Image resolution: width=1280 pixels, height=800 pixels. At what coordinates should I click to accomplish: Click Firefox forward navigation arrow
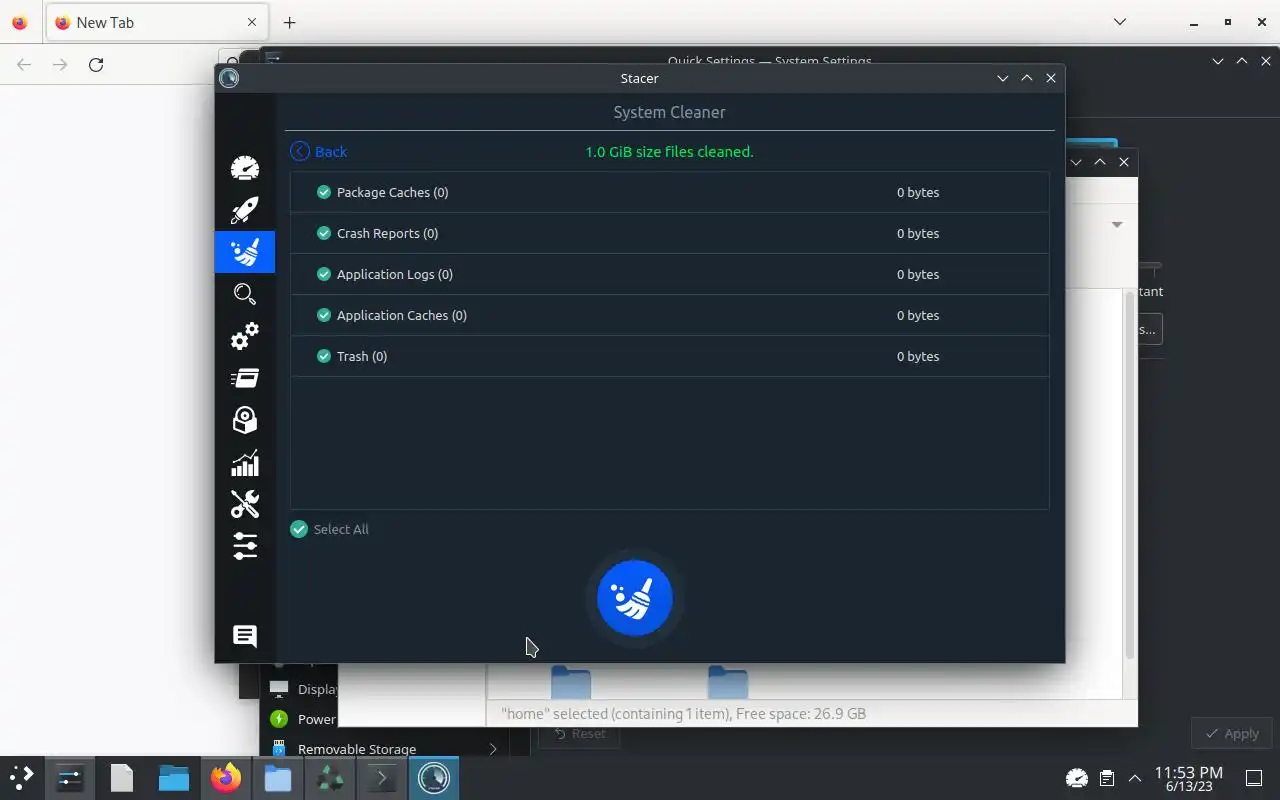coord(60,64)
